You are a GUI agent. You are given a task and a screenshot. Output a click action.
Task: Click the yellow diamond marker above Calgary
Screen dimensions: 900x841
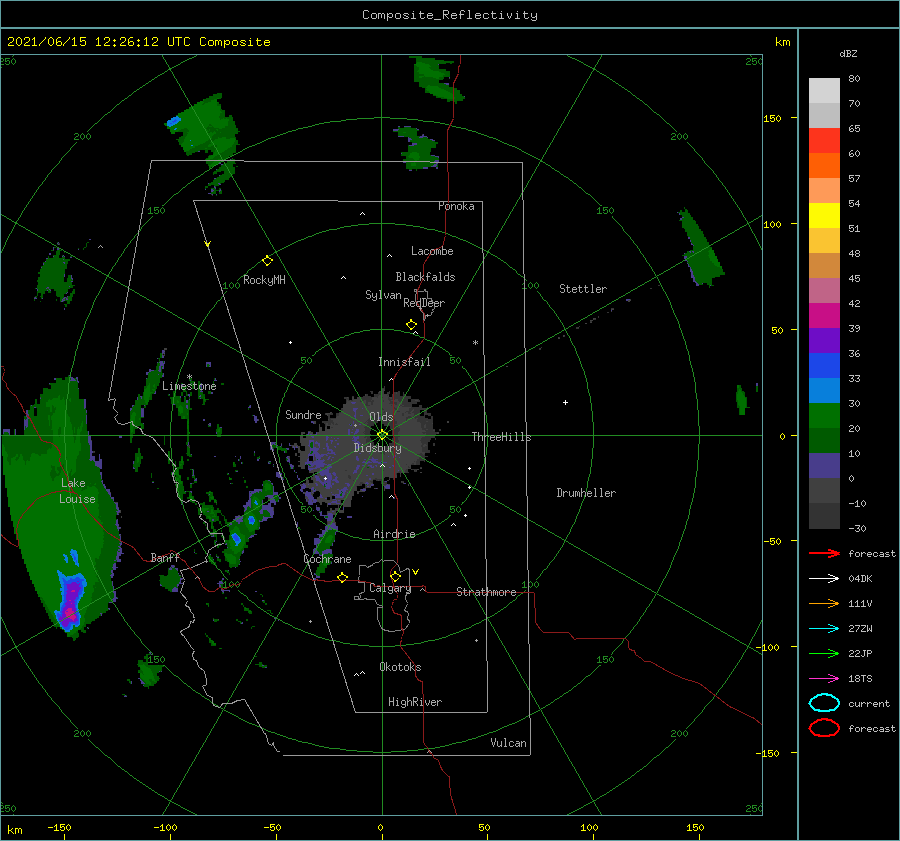click(395, 576)
